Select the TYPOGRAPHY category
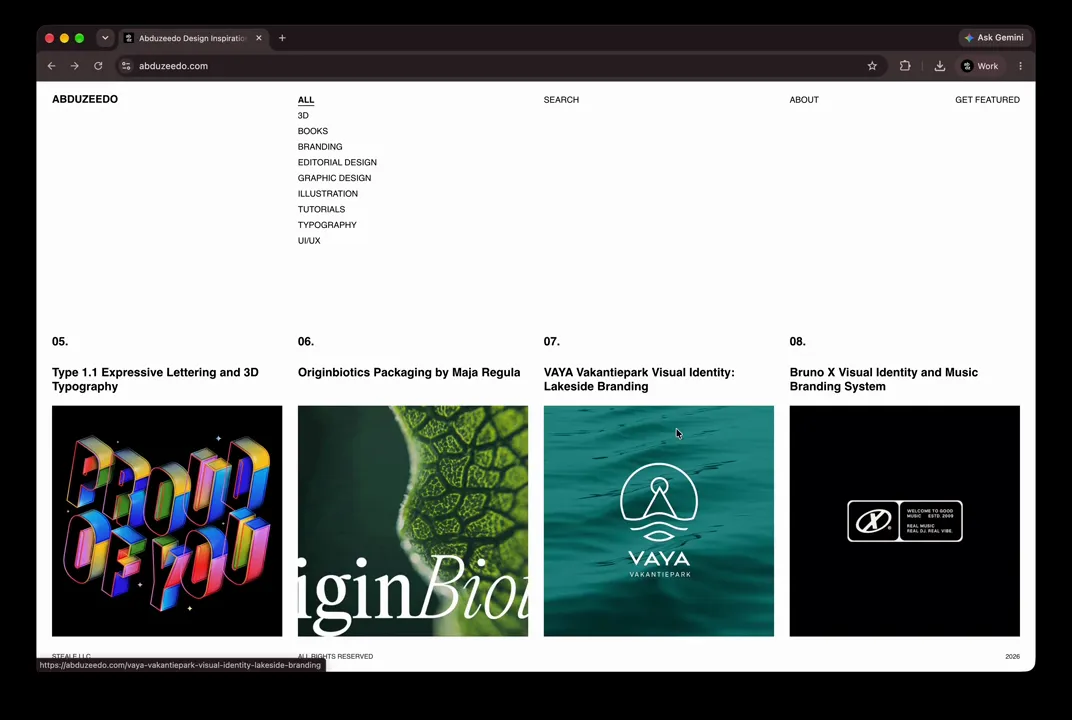The width and height of the screenshot is (1072, 720). click(x=327, y=225)
